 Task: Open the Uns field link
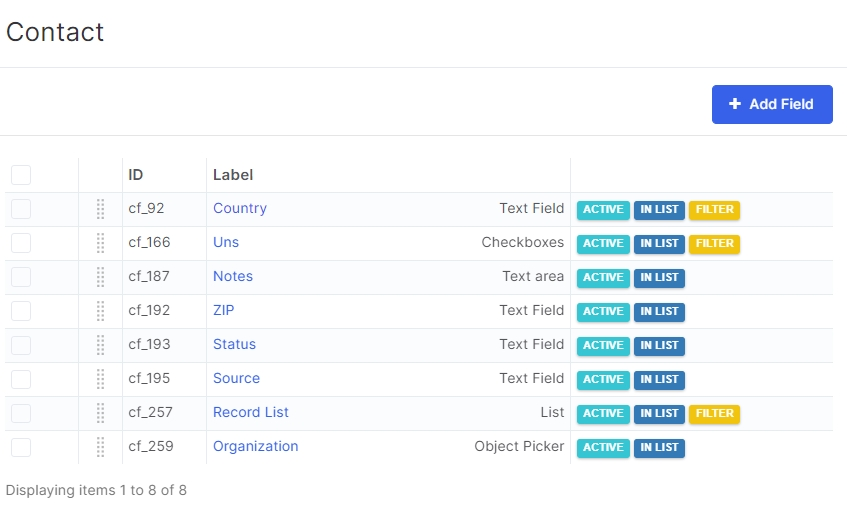tap(226, 242)
